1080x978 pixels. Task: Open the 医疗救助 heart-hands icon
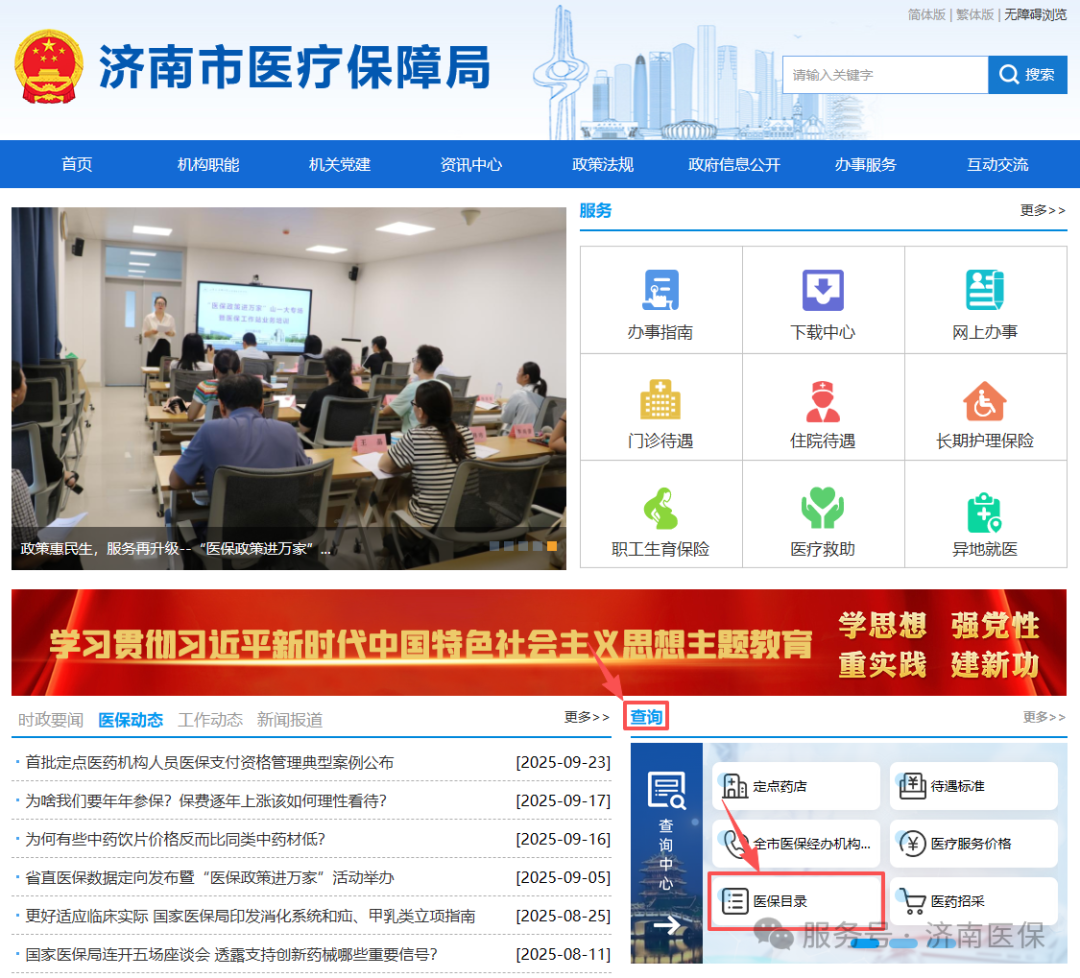pyautogui.click(x=823, y=509)
